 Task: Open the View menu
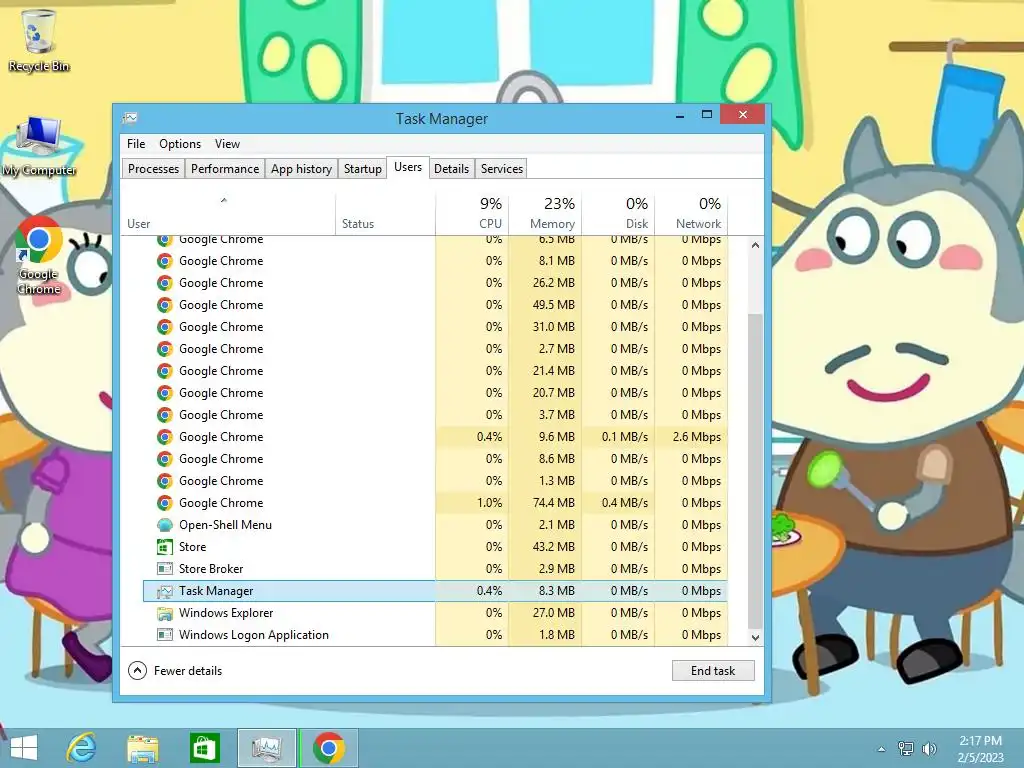pos(227,144)
